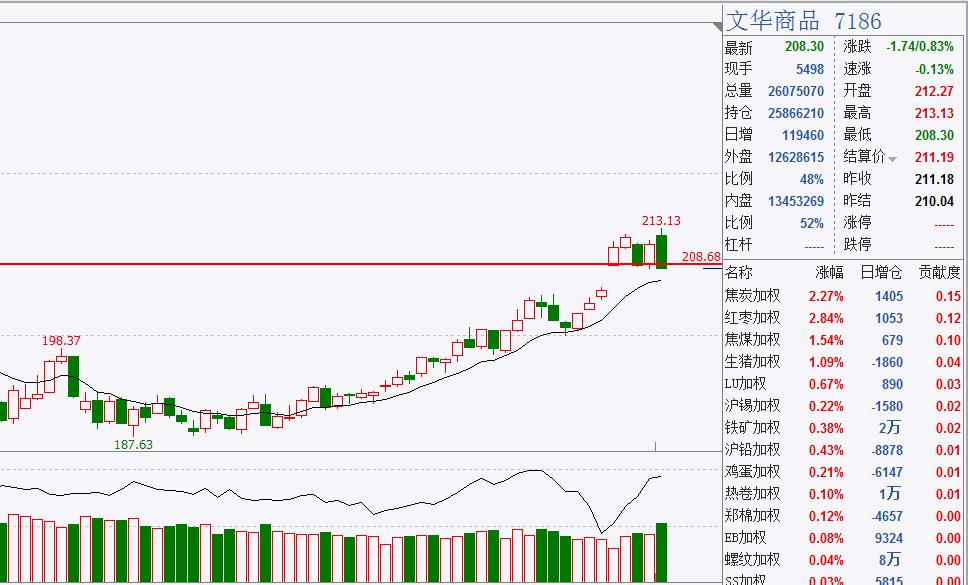Select the 沪铅加权 row
Image resolution: width=968 pixels, height=585 pixels.
click(x=843, y=450)
